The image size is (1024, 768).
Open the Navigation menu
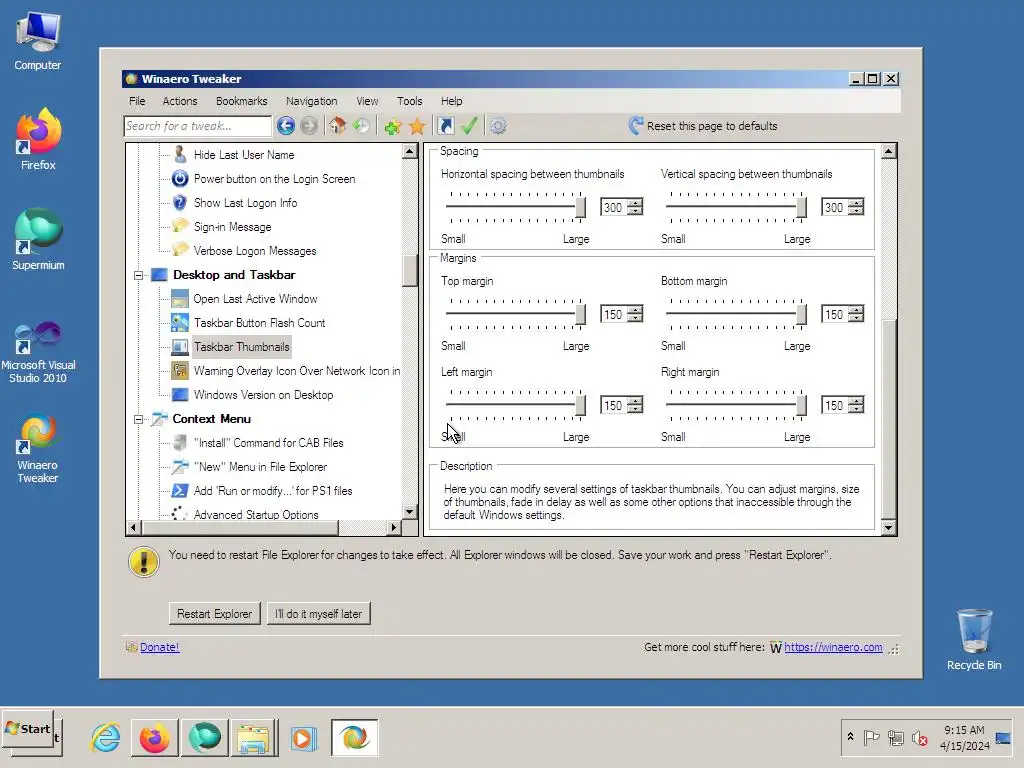pyautogui.click(x=312, y=101)
